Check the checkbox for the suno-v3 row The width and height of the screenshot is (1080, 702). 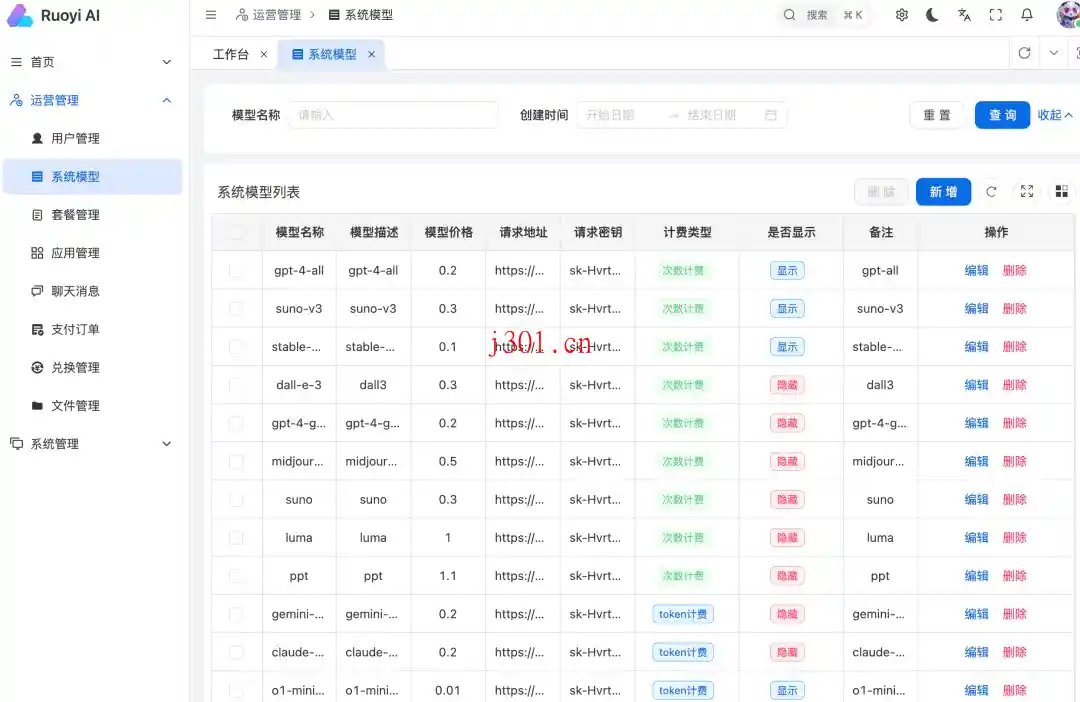click(x=237, y=308)
